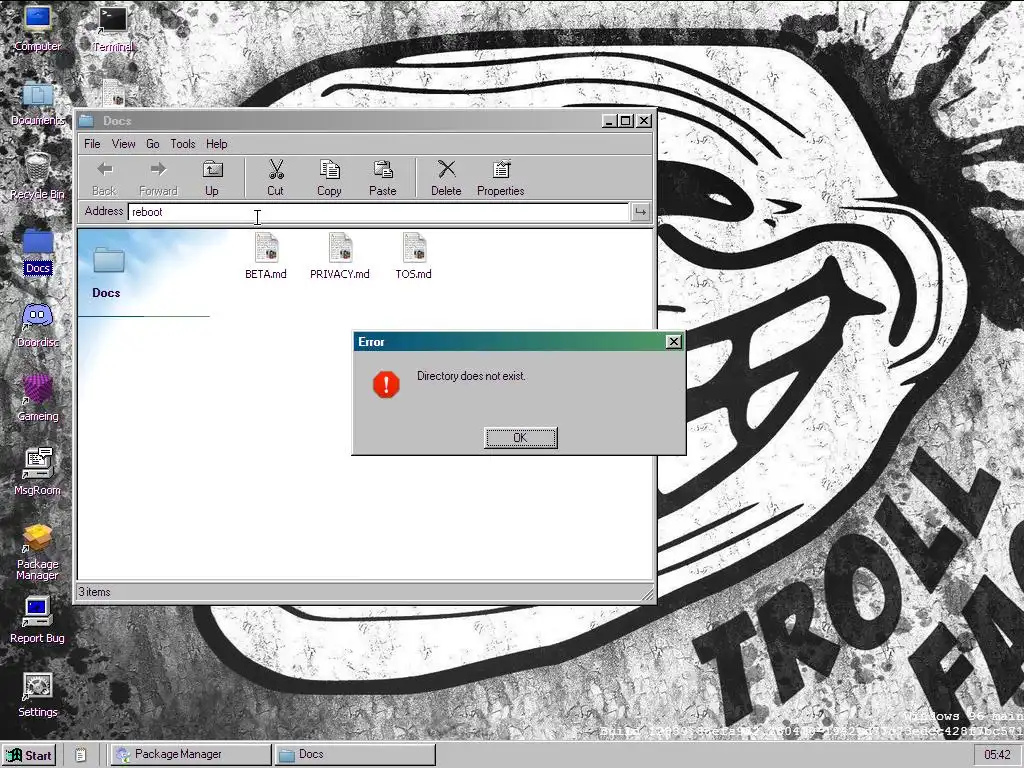
Task: Click the red error exclamation icon
Action: (x=386, y=384)
